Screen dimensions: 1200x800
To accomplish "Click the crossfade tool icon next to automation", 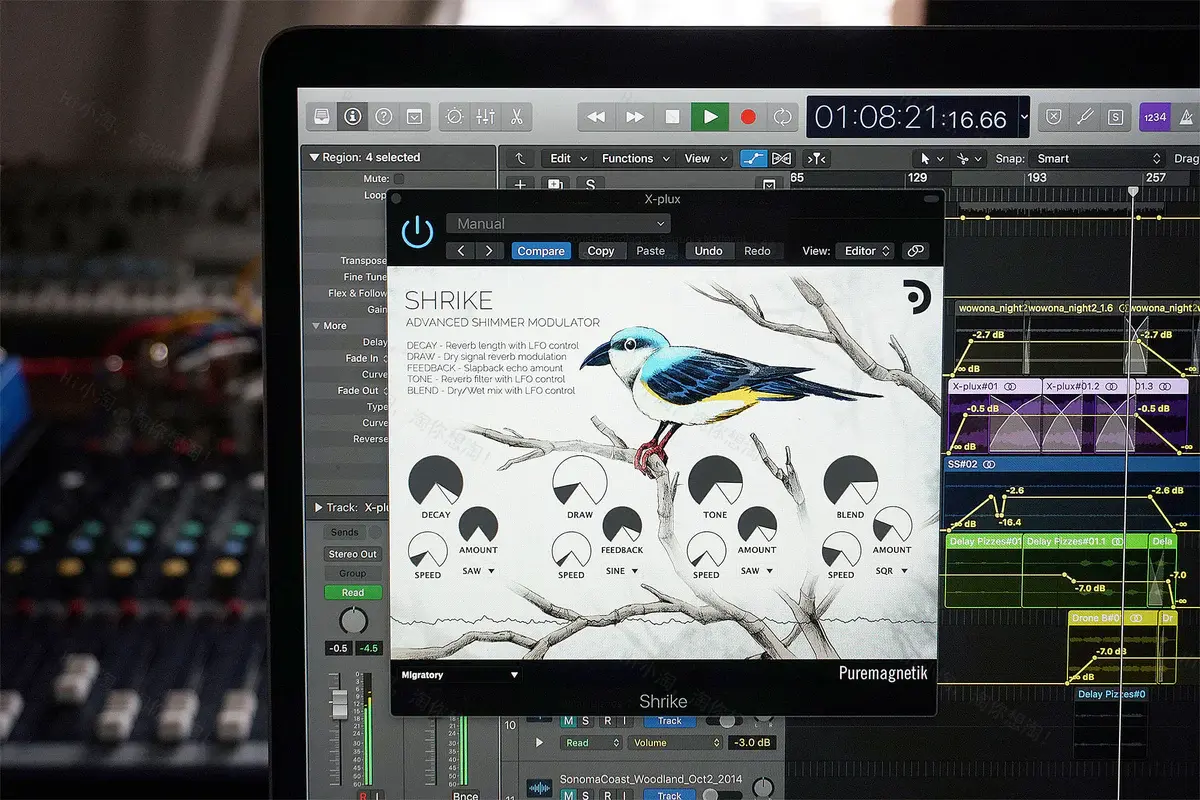I will pos(781,157).
